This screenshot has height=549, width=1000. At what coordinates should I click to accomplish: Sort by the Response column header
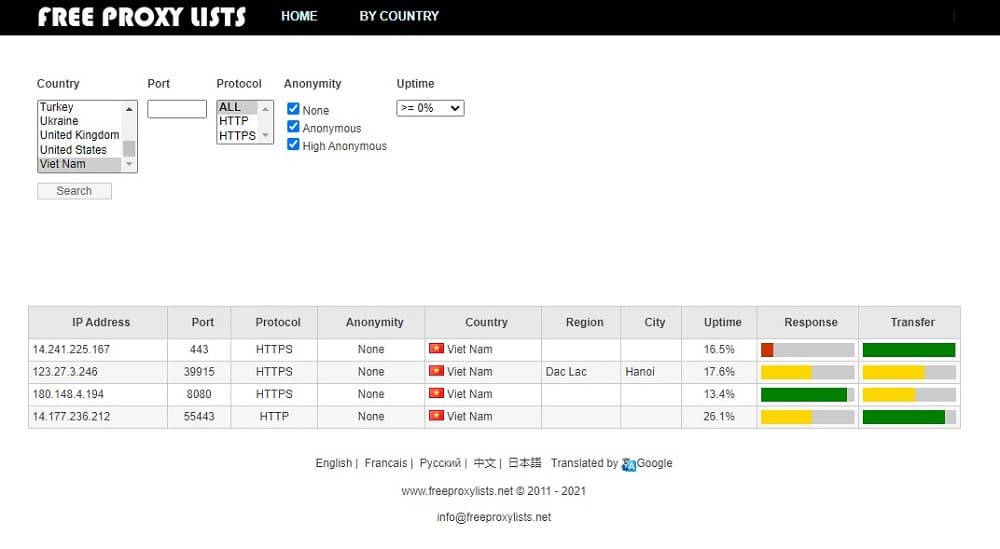(811, 323)
